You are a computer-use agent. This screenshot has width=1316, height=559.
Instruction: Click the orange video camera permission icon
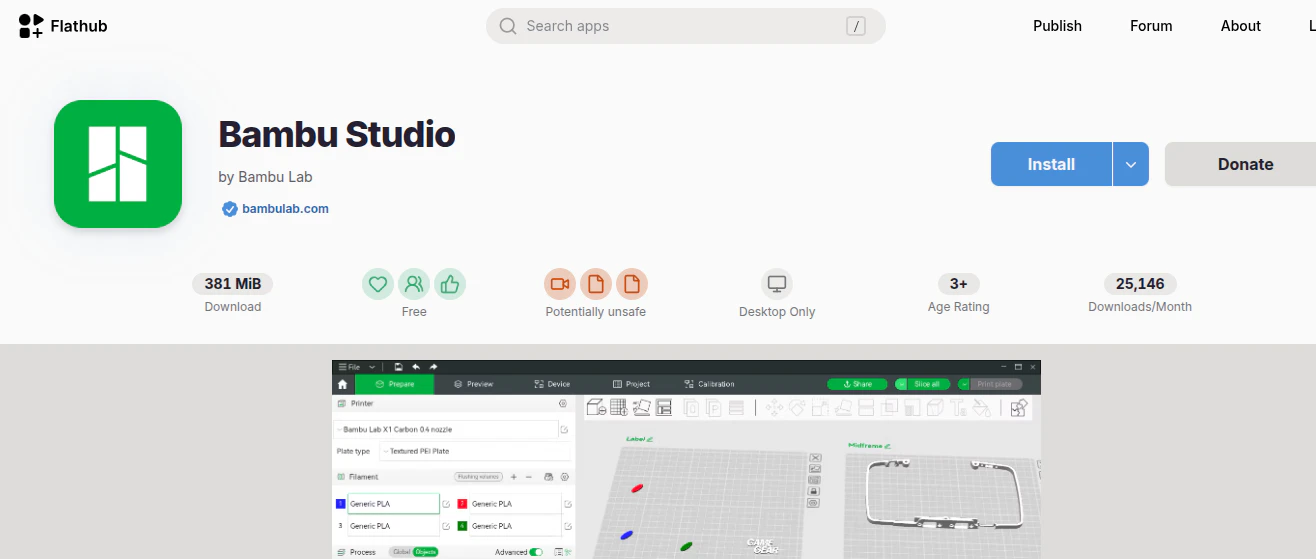(560, 285)
